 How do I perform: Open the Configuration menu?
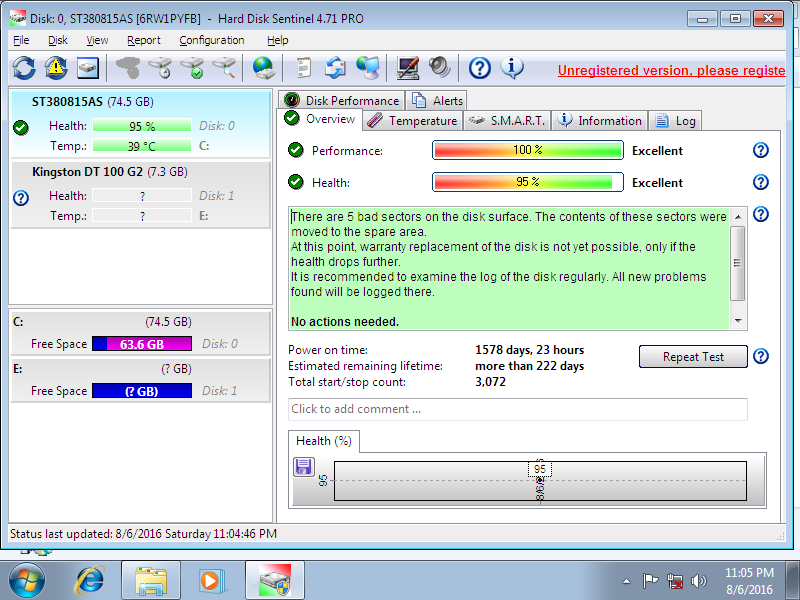[x=212, y=40]
